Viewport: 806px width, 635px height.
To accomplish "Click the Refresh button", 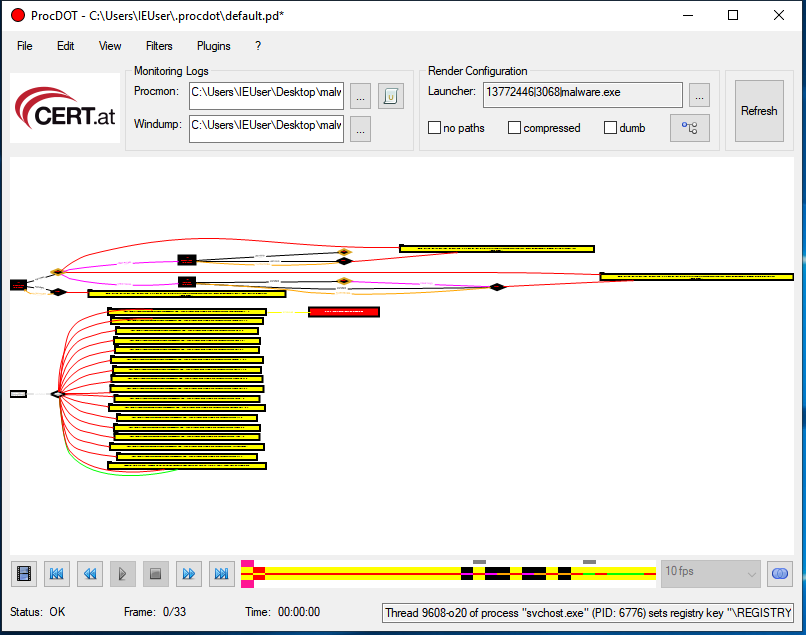I will click(x=759, y=111).
